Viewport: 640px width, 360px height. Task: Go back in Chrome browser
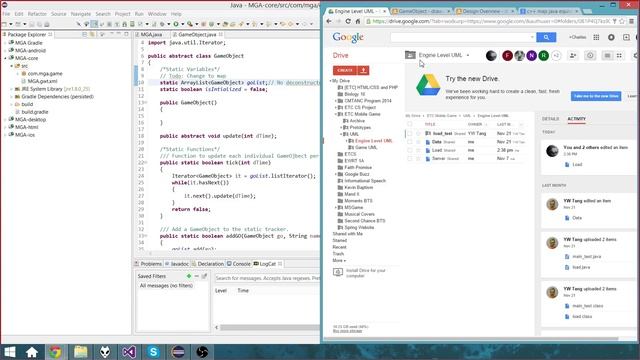coord(329,21)
